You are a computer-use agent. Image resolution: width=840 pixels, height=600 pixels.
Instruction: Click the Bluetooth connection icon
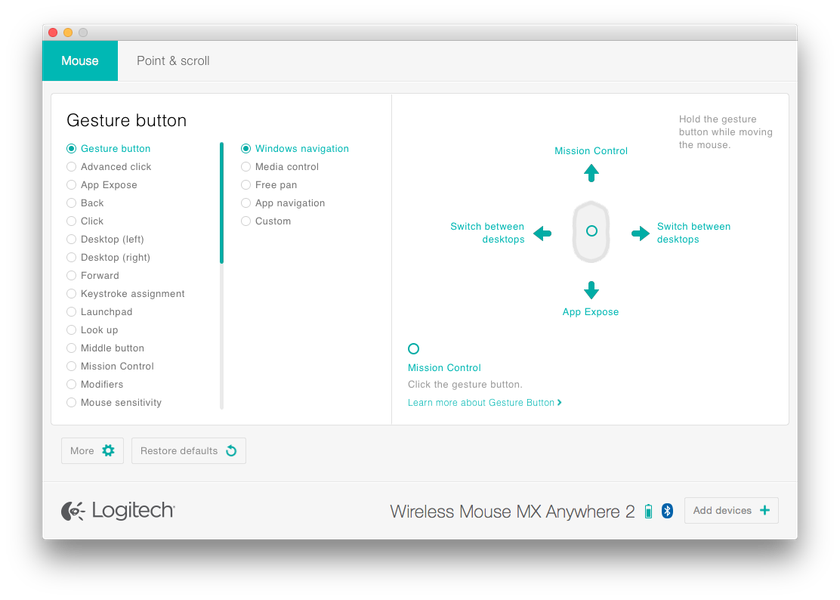(667, 511)
